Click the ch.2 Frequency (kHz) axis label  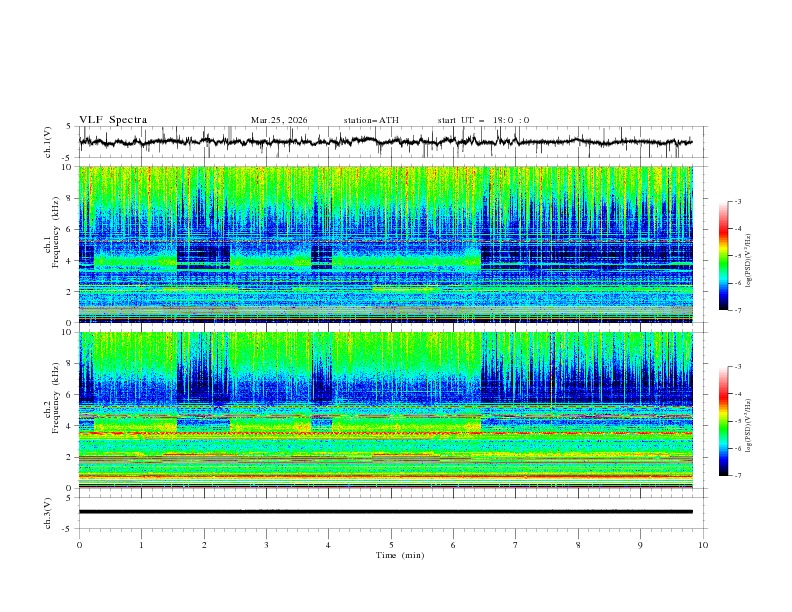point(52,398)
